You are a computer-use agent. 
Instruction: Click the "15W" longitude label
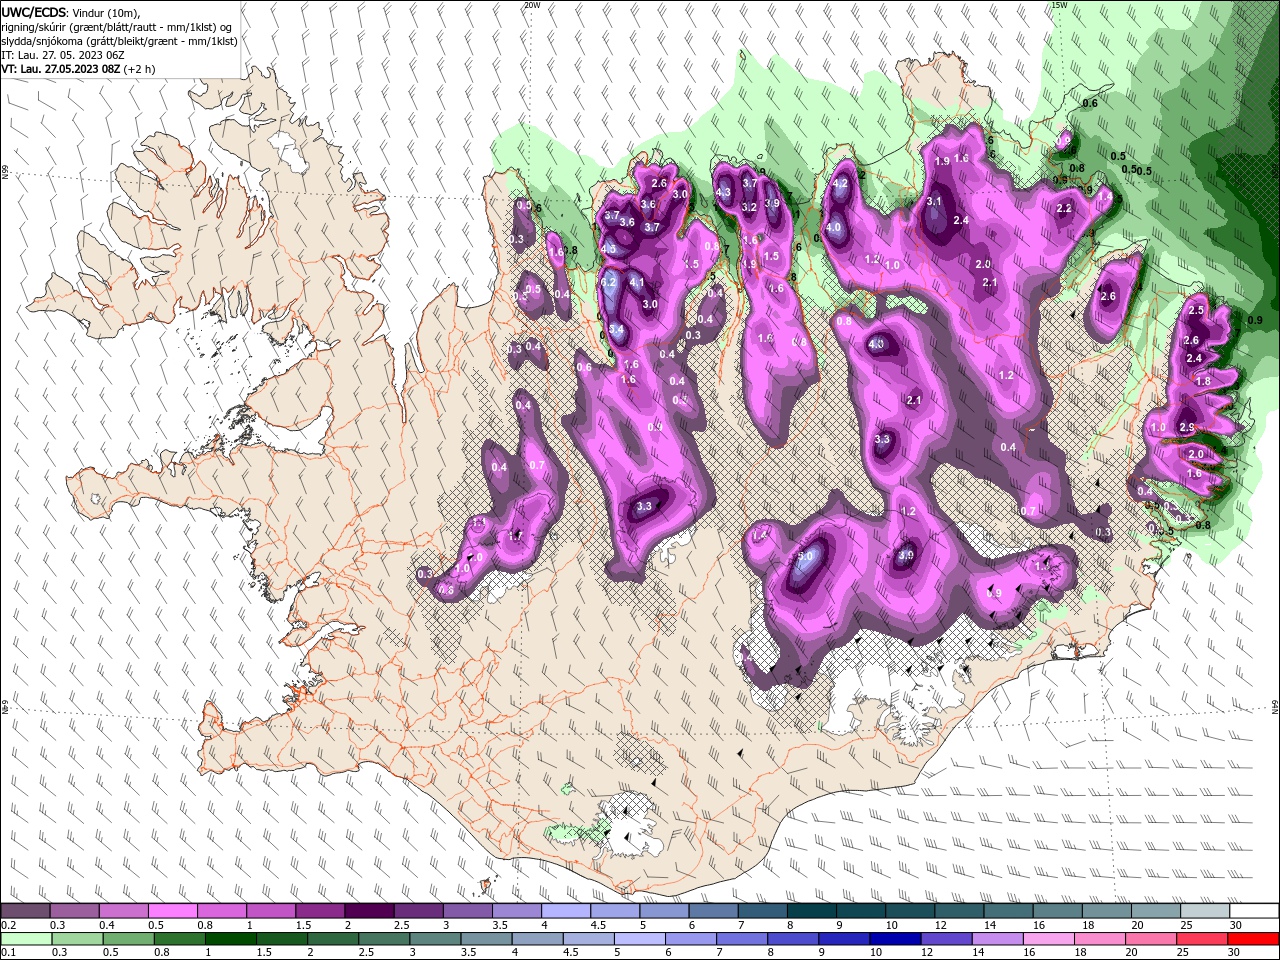[1059, 5]
